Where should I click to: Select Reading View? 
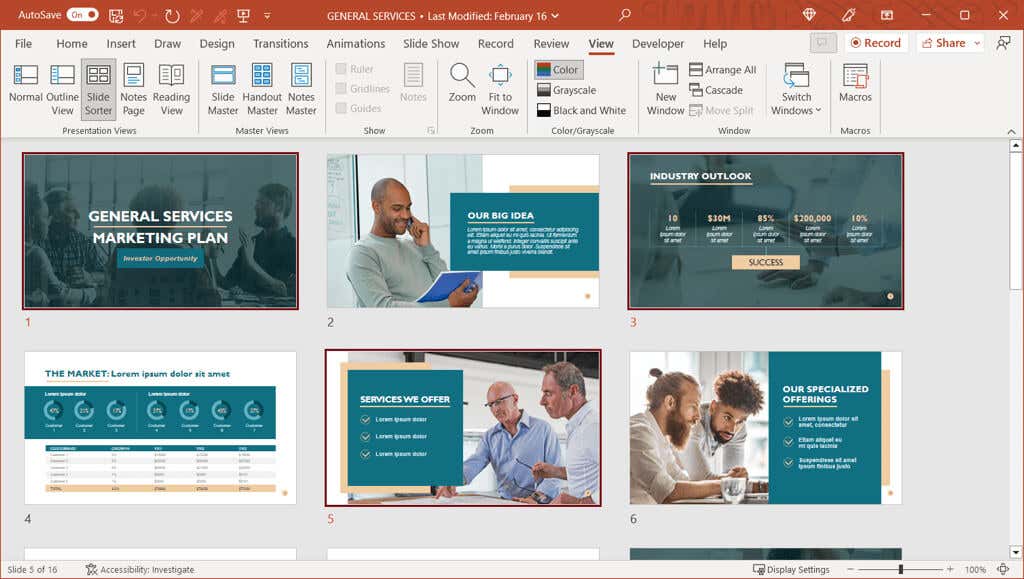173,88
